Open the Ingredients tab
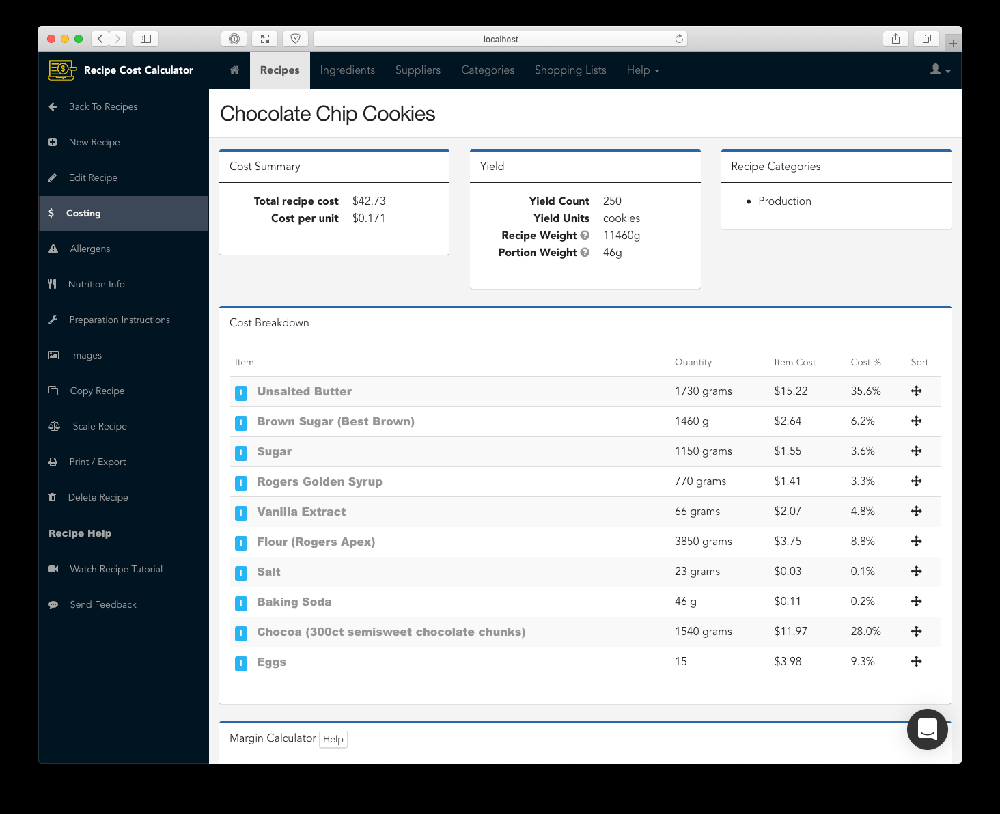The width and height of the screenshot is (1000, 814). pyautogui.click(x=347, y=70)
